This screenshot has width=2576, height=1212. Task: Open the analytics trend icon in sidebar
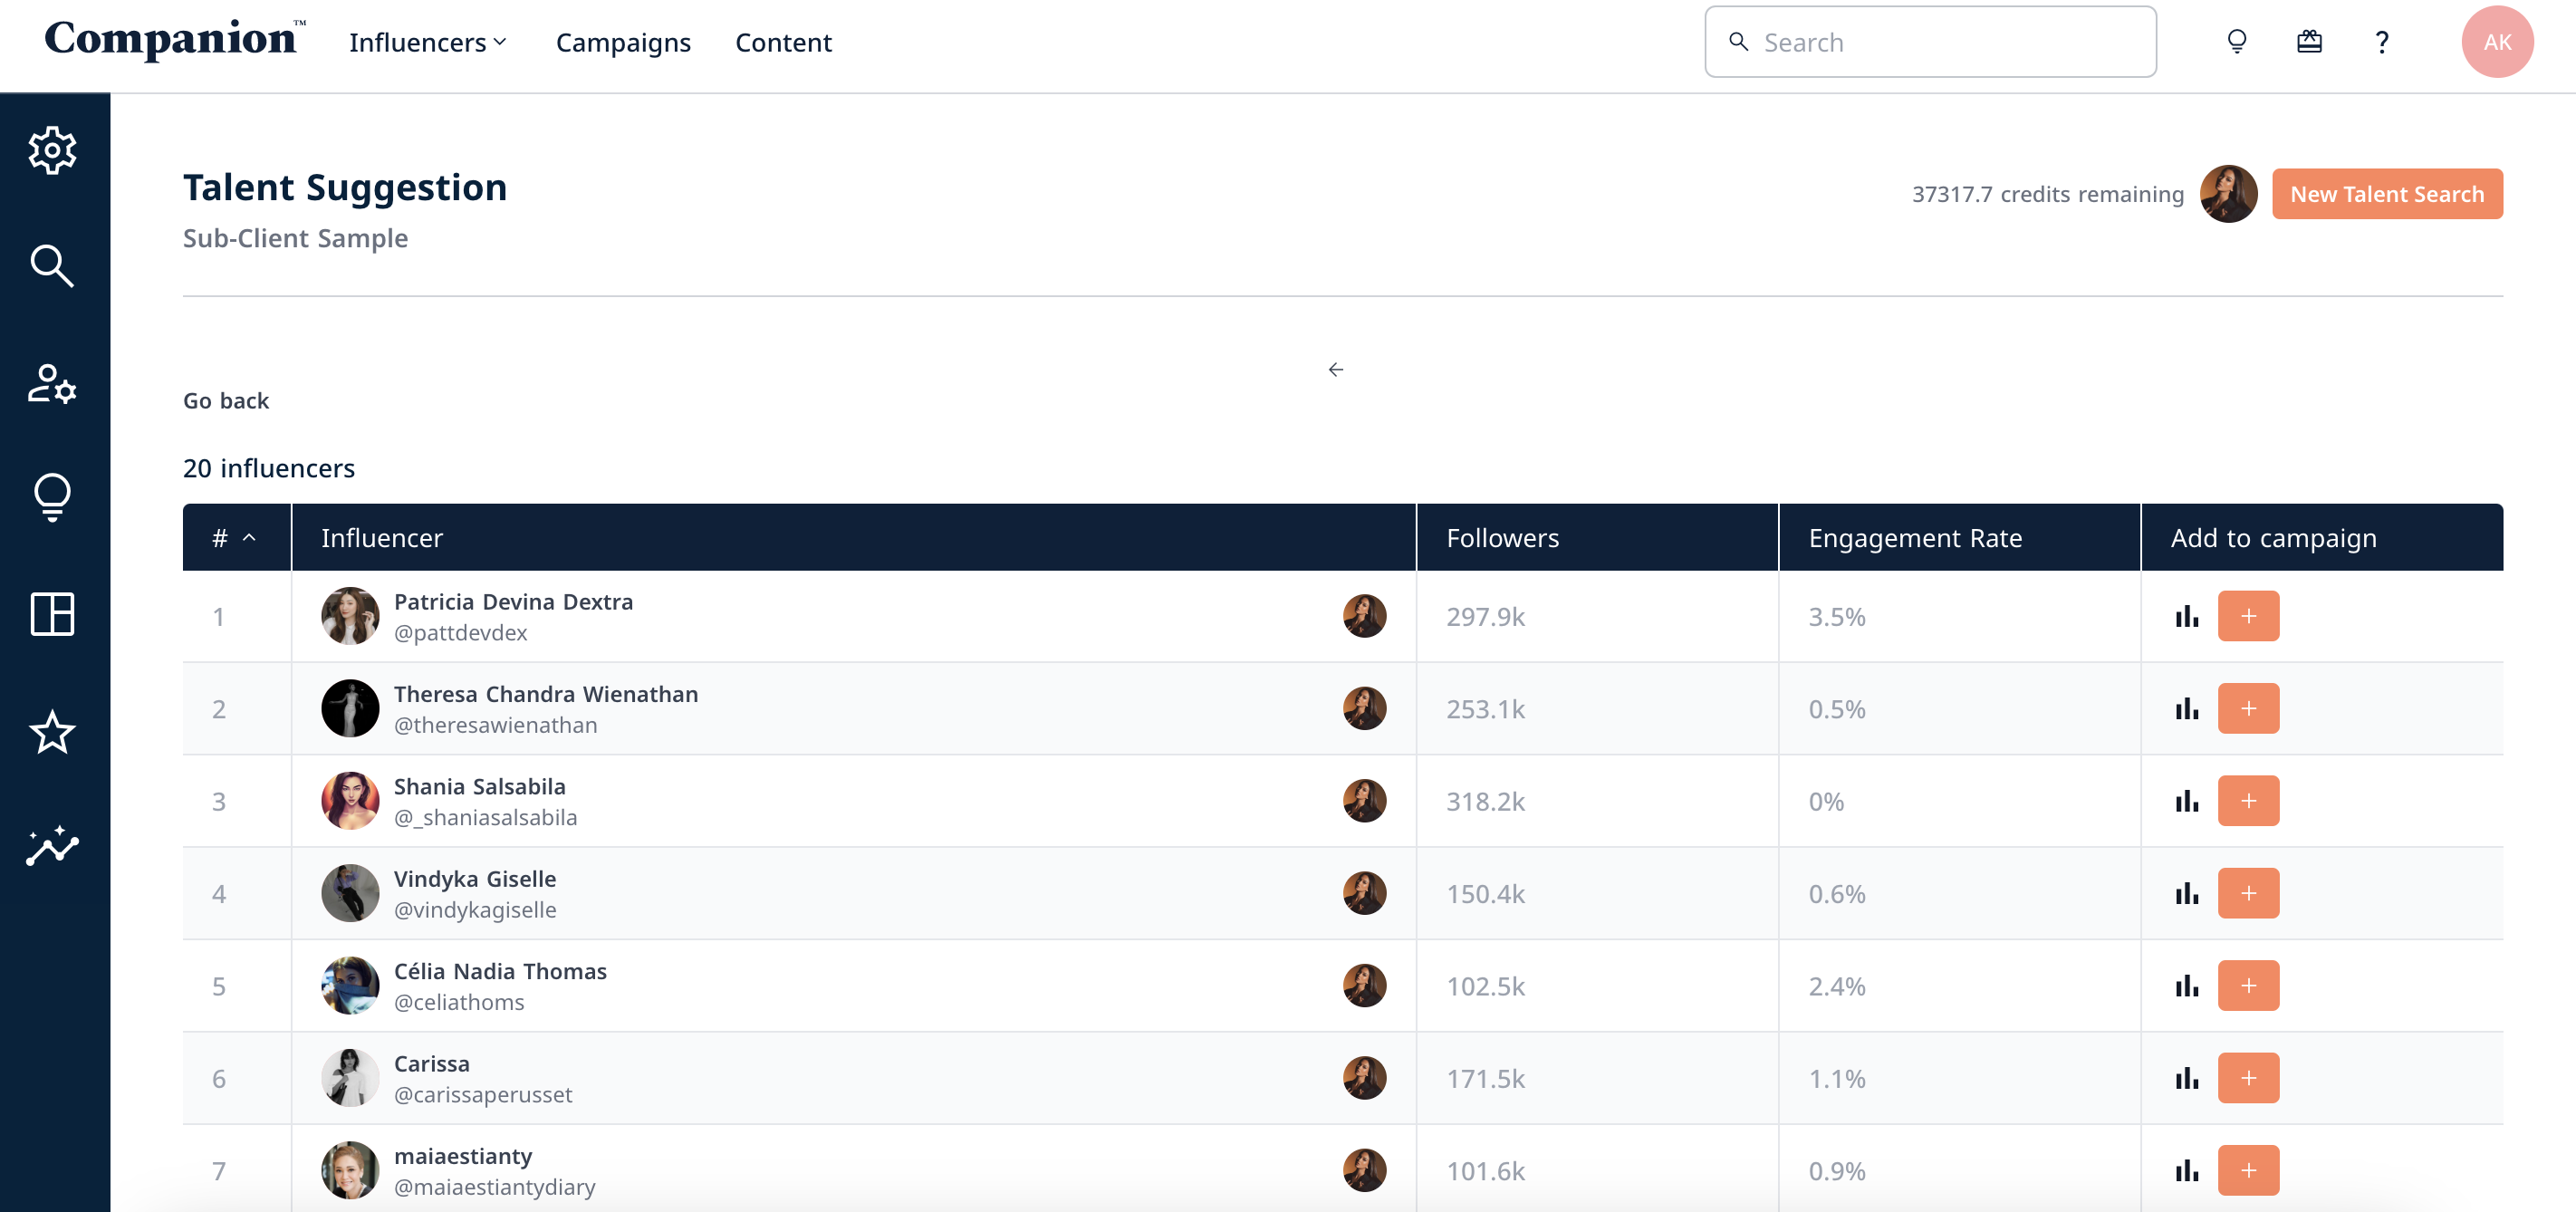pos(52,846)
